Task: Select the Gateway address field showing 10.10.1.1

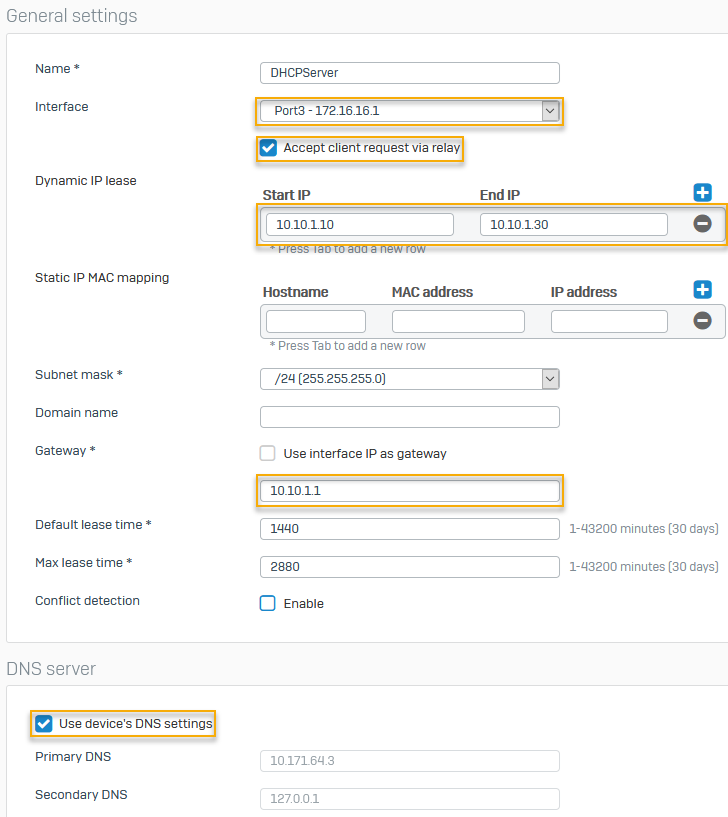Action: 409,490
